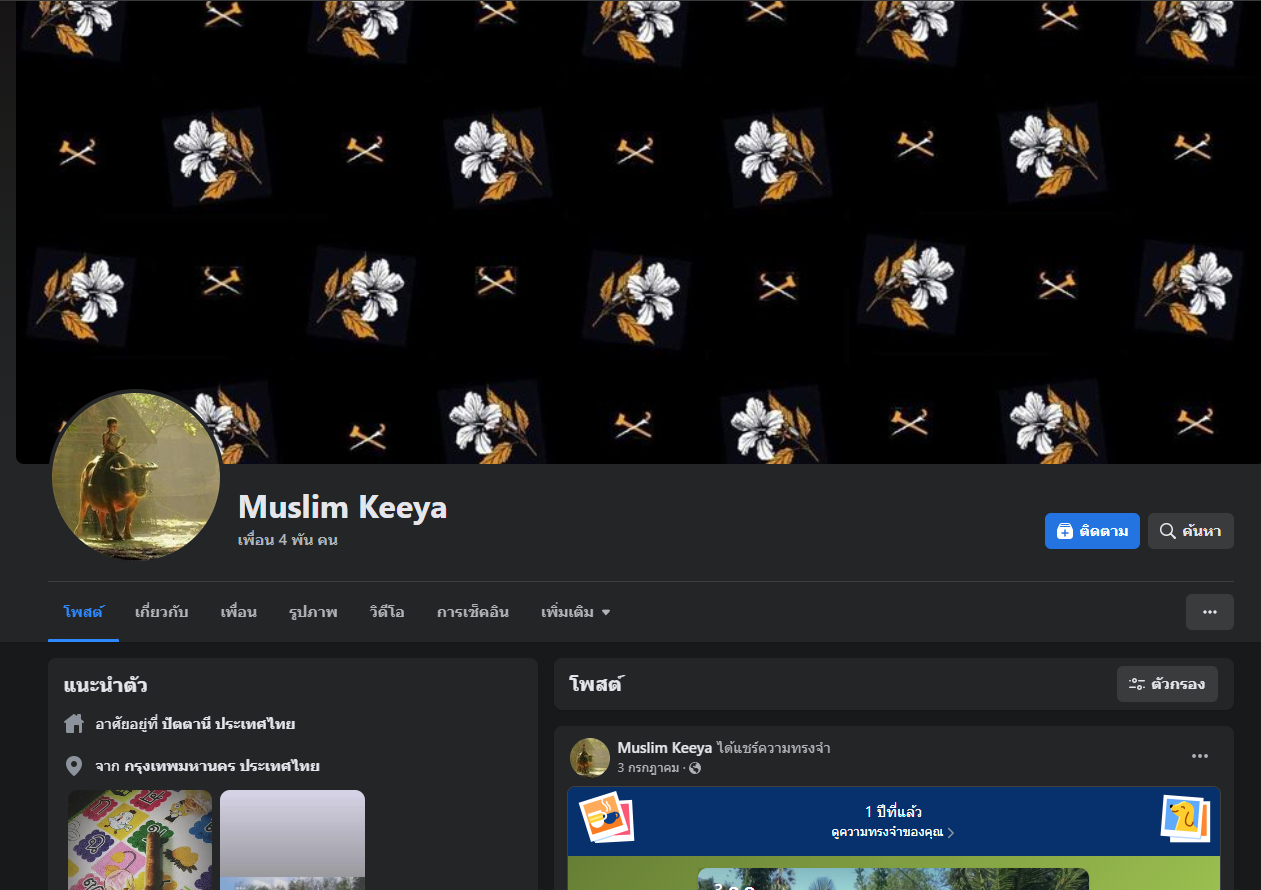Expand the More (เพิ่มเติม) dropdown tab
Viewport: 1261px width, 890px height.
(x=575, y=612)
